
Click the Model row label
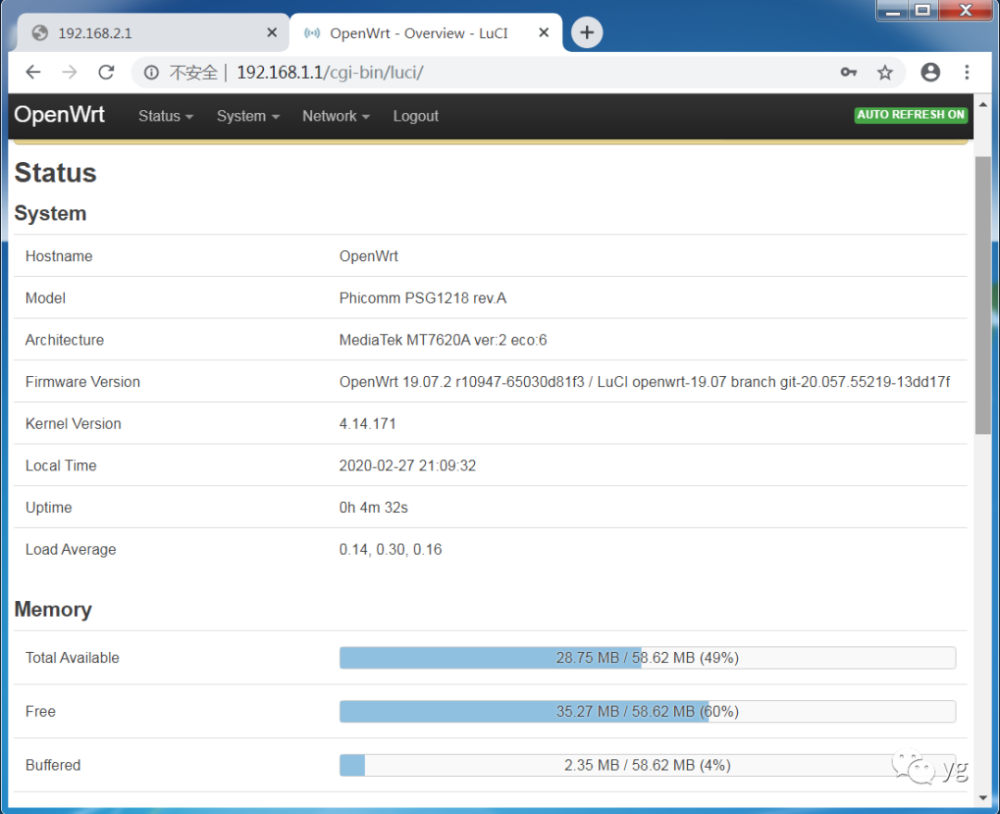45,298
